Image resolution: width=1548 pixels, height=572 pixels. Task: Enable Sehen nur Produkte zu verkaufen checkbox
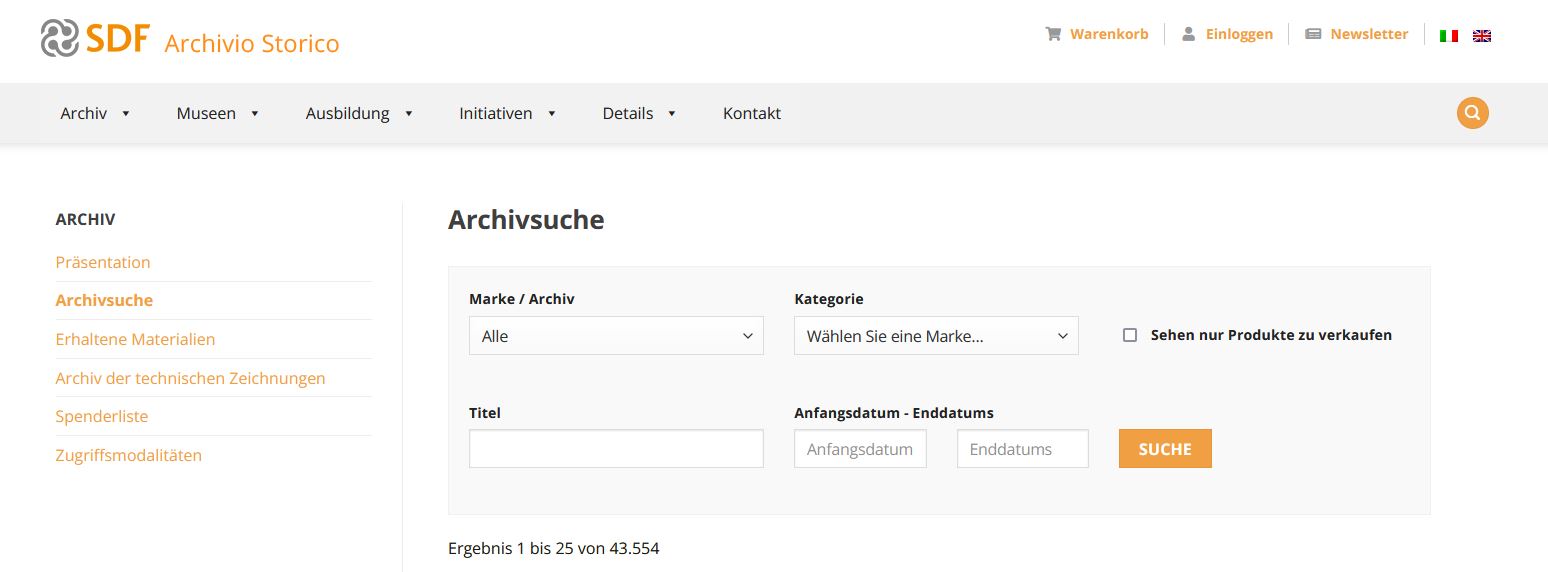[x=1130, y=335]
